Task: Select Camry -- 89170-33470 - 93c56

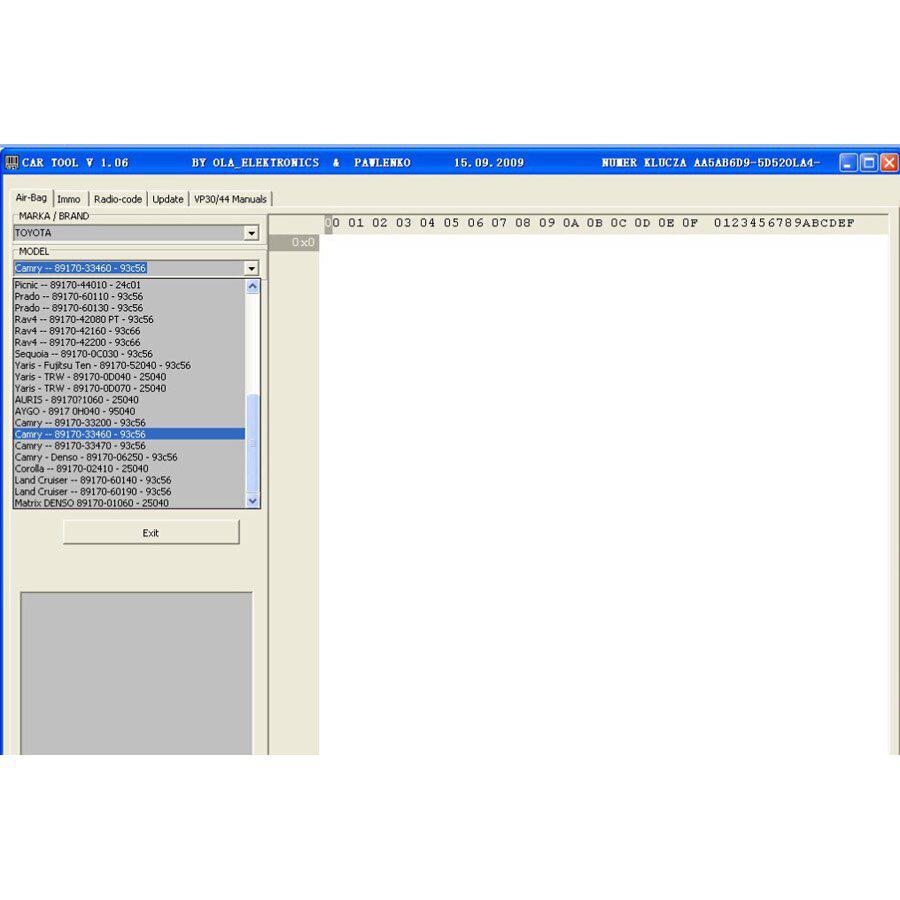Action: [129, 445]
